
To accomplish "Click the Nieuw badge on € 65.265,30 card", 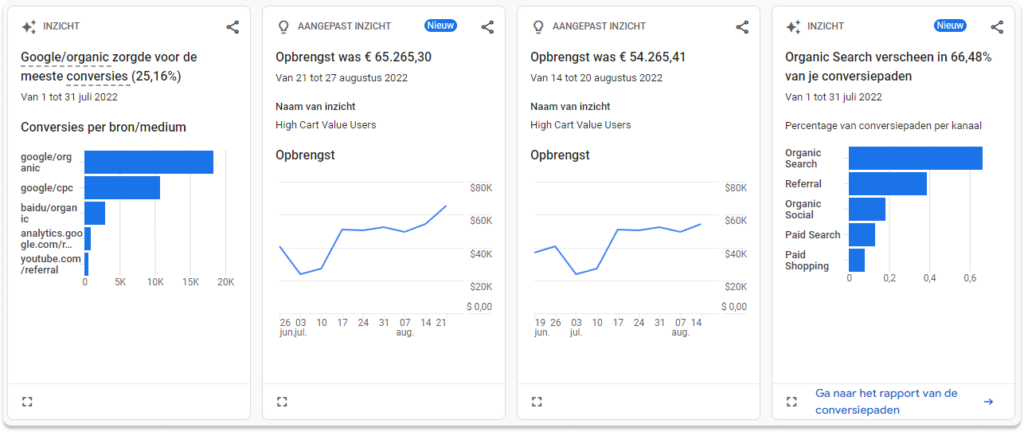I will pos(440,26).
